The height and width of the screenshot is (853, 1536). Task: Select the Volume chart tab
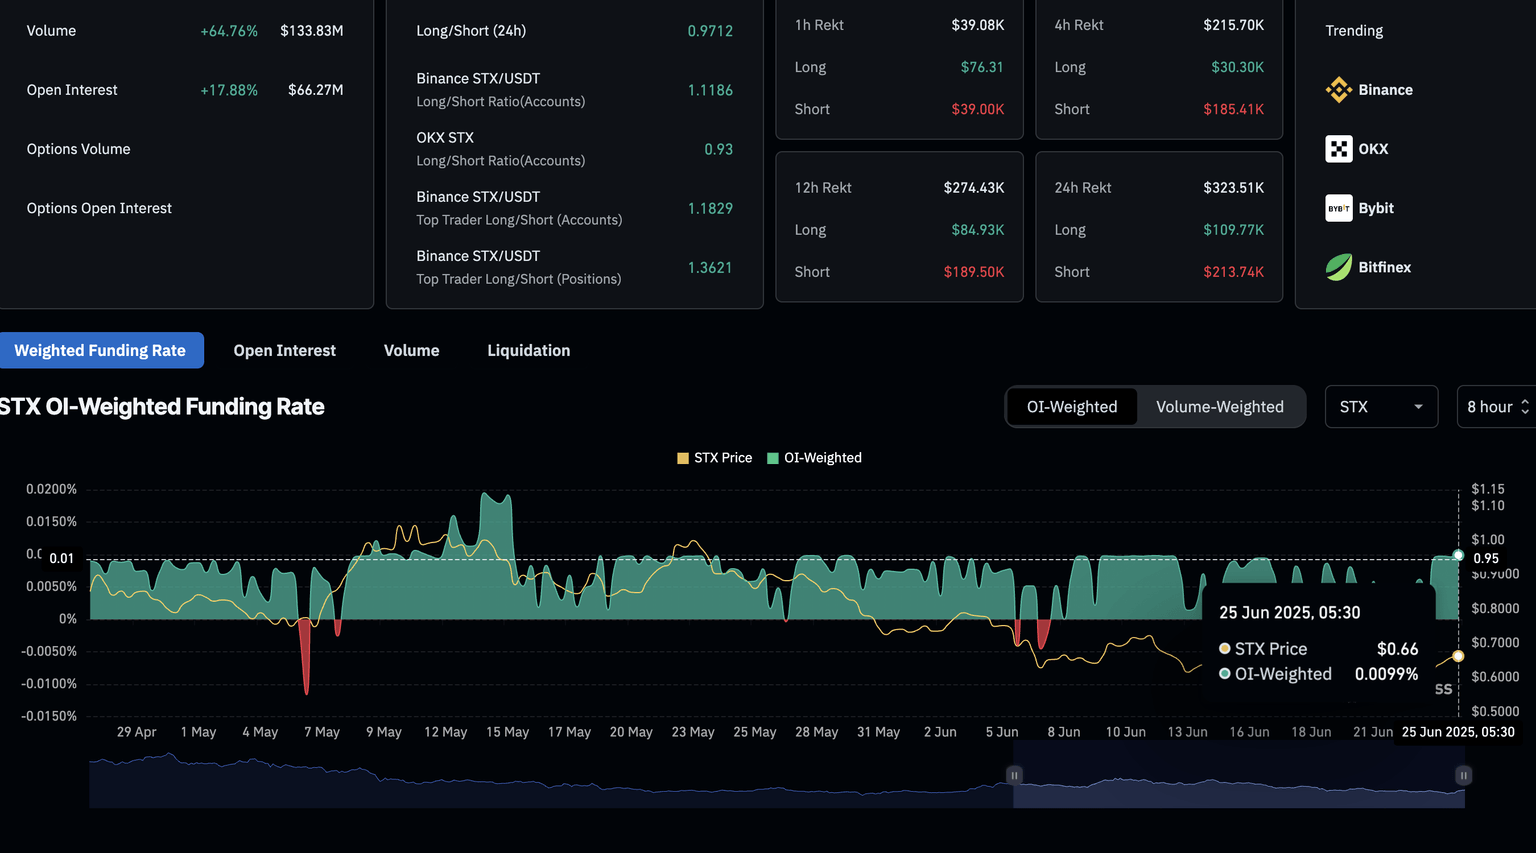pos(411,351)
